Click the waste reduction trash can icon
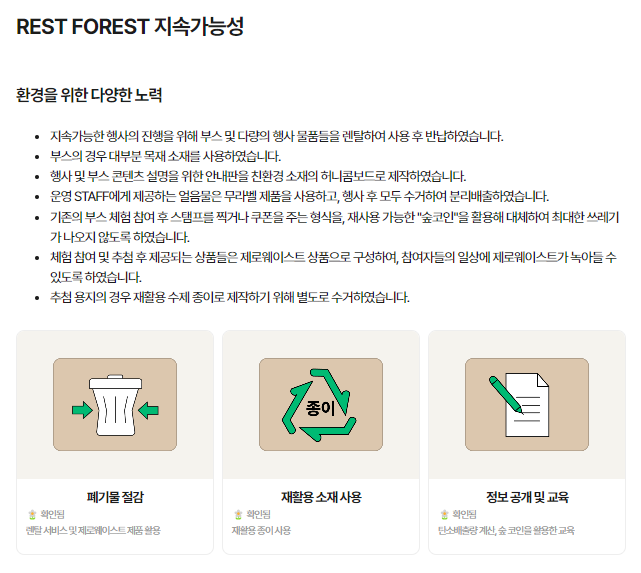The height and width of the screenshot is (573, 641). 116,405
